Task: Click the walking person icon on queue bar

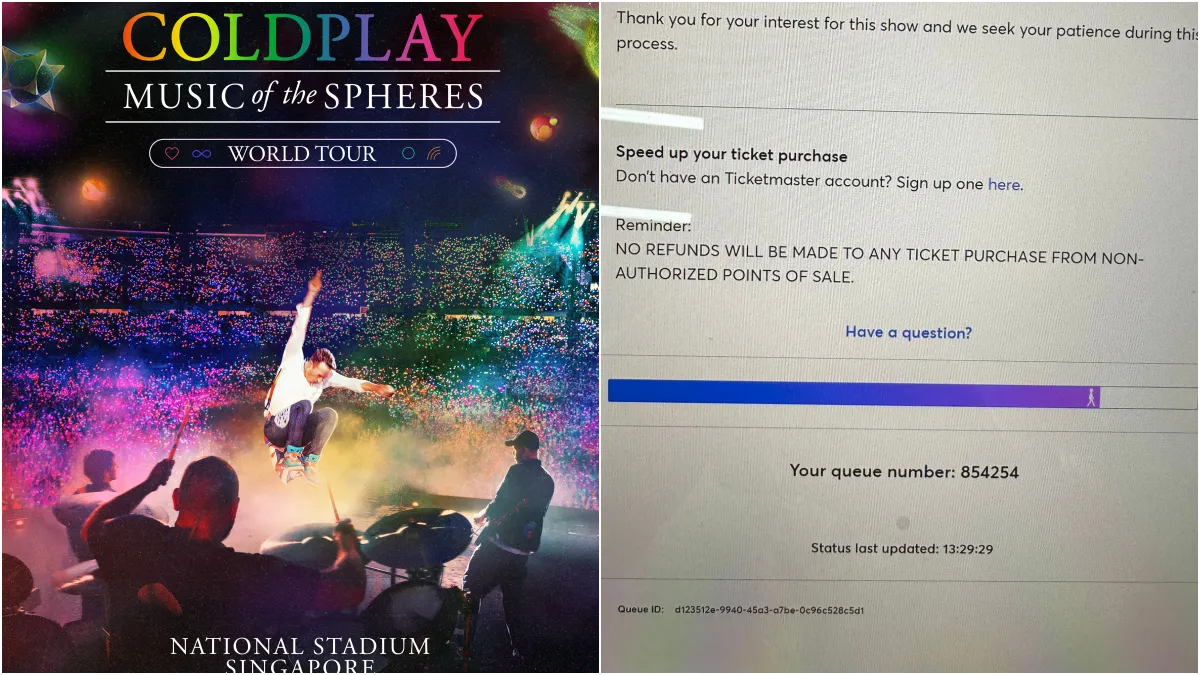Action: (1092, 397)
